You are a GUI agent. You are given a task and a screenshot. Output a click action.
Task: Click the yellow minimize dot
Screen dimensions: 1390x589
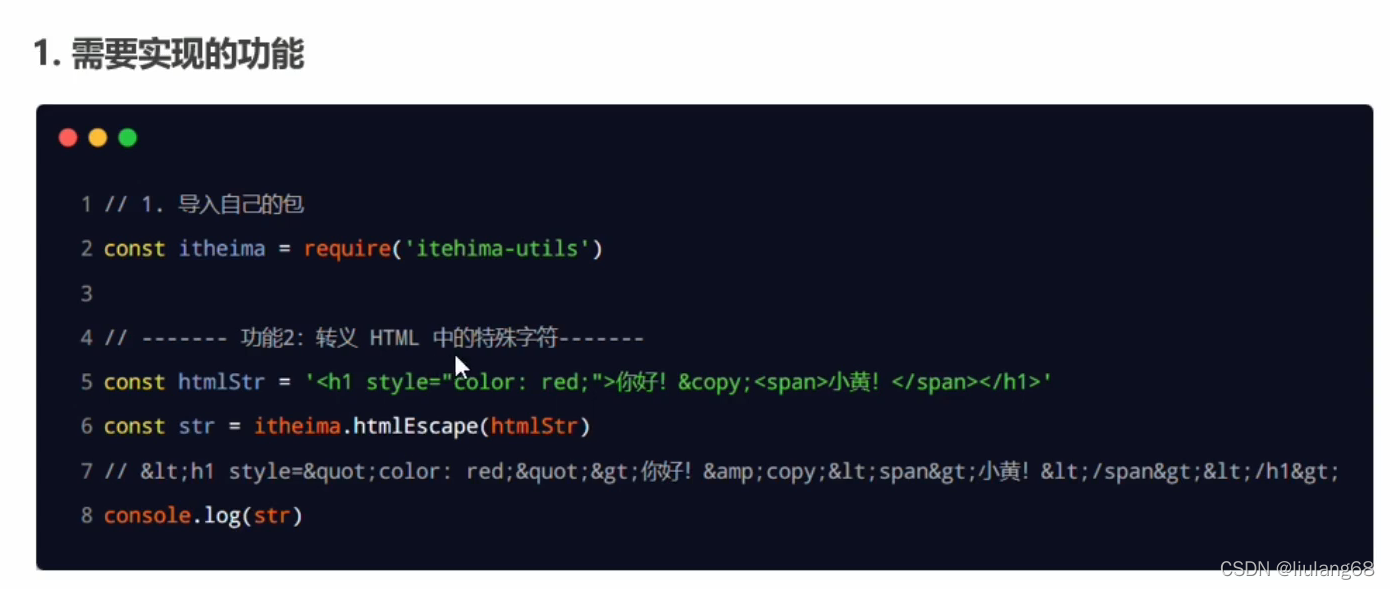pyautogui.click(x=98, y=138)
